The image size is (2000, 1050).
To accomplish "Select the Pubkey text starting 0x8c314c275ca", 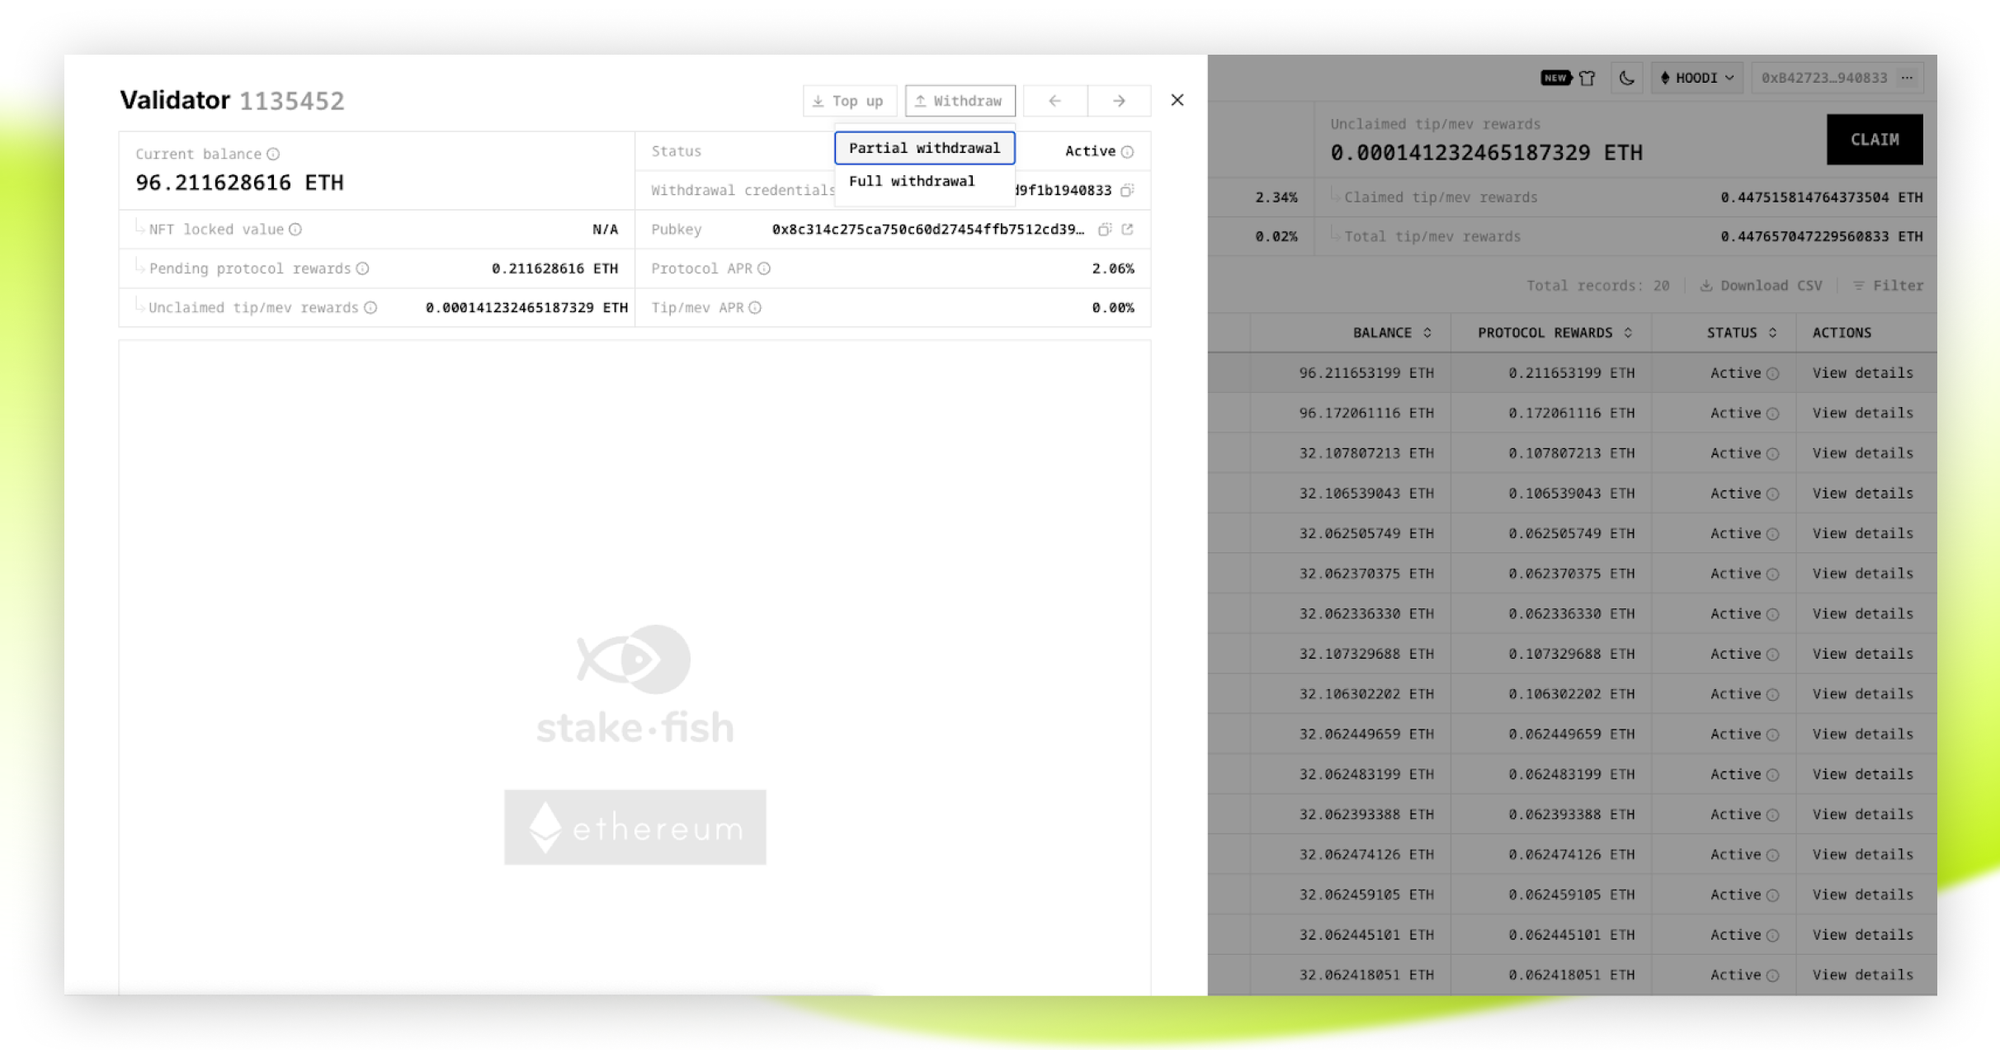I will tap(928, 230).
